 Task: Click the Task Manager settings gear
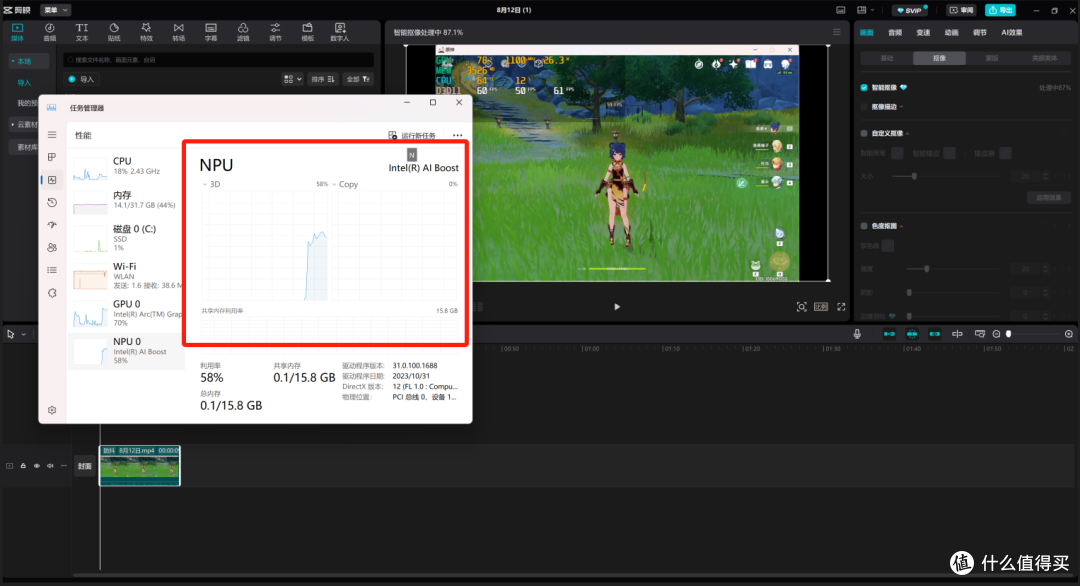[52, 410]
